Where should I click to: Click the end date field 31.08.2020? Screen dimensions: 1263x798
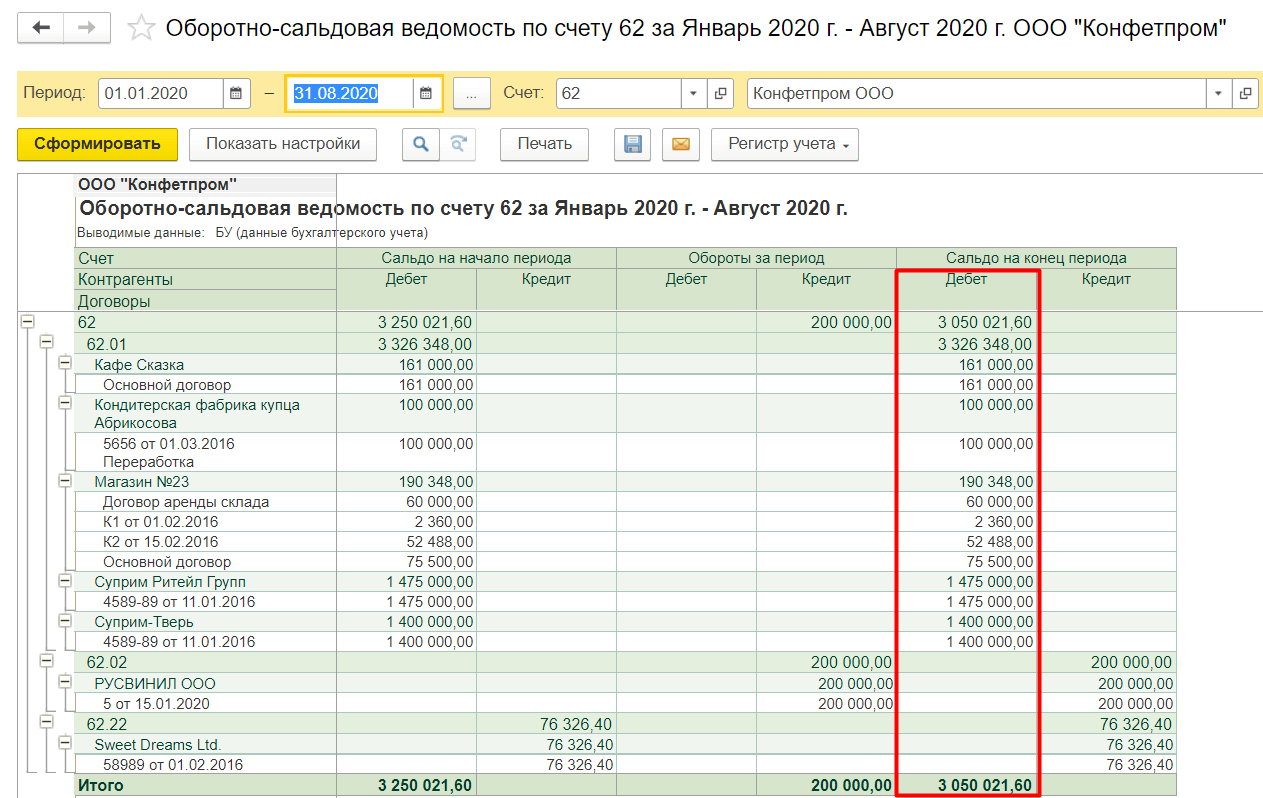point(350,93)
